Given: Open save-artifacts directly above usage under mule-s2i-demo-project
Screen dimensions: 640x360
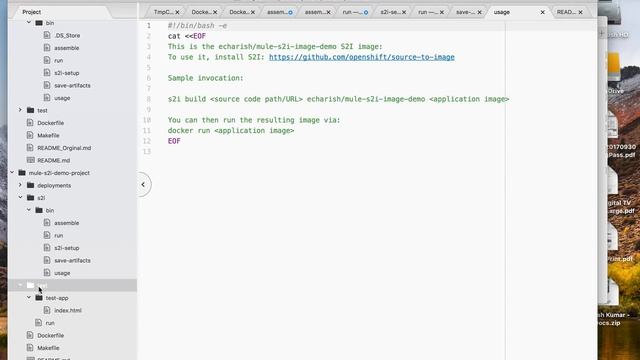Looking at the screenshot, I should 72,260.
